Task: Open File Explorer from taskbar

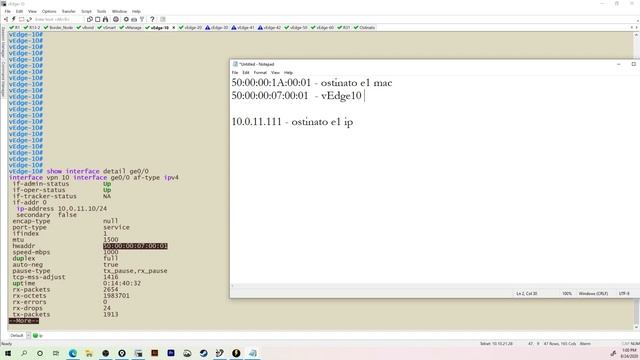Action: coord(89,353)
